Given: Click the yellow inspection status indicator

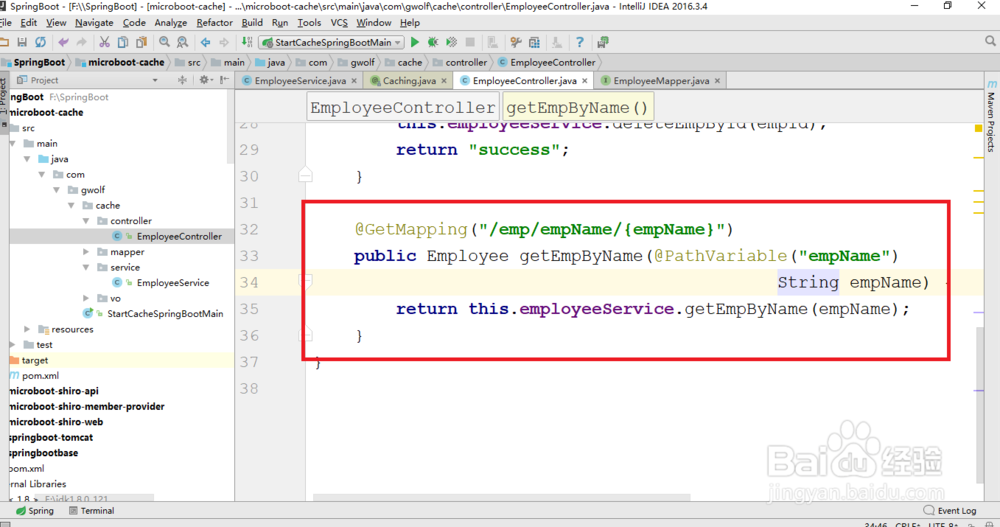Looking at the screenshot, I should click(978, 128).
